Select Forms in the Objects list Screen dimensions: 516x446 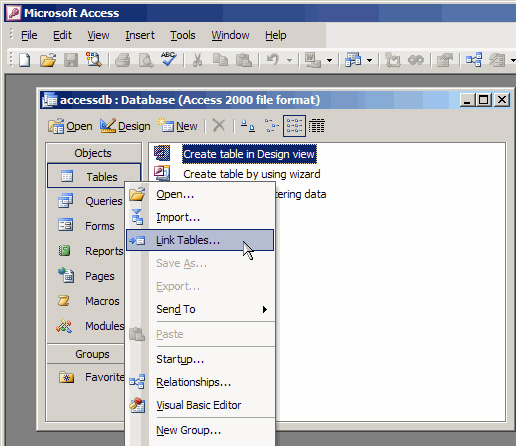click(86, 226)
